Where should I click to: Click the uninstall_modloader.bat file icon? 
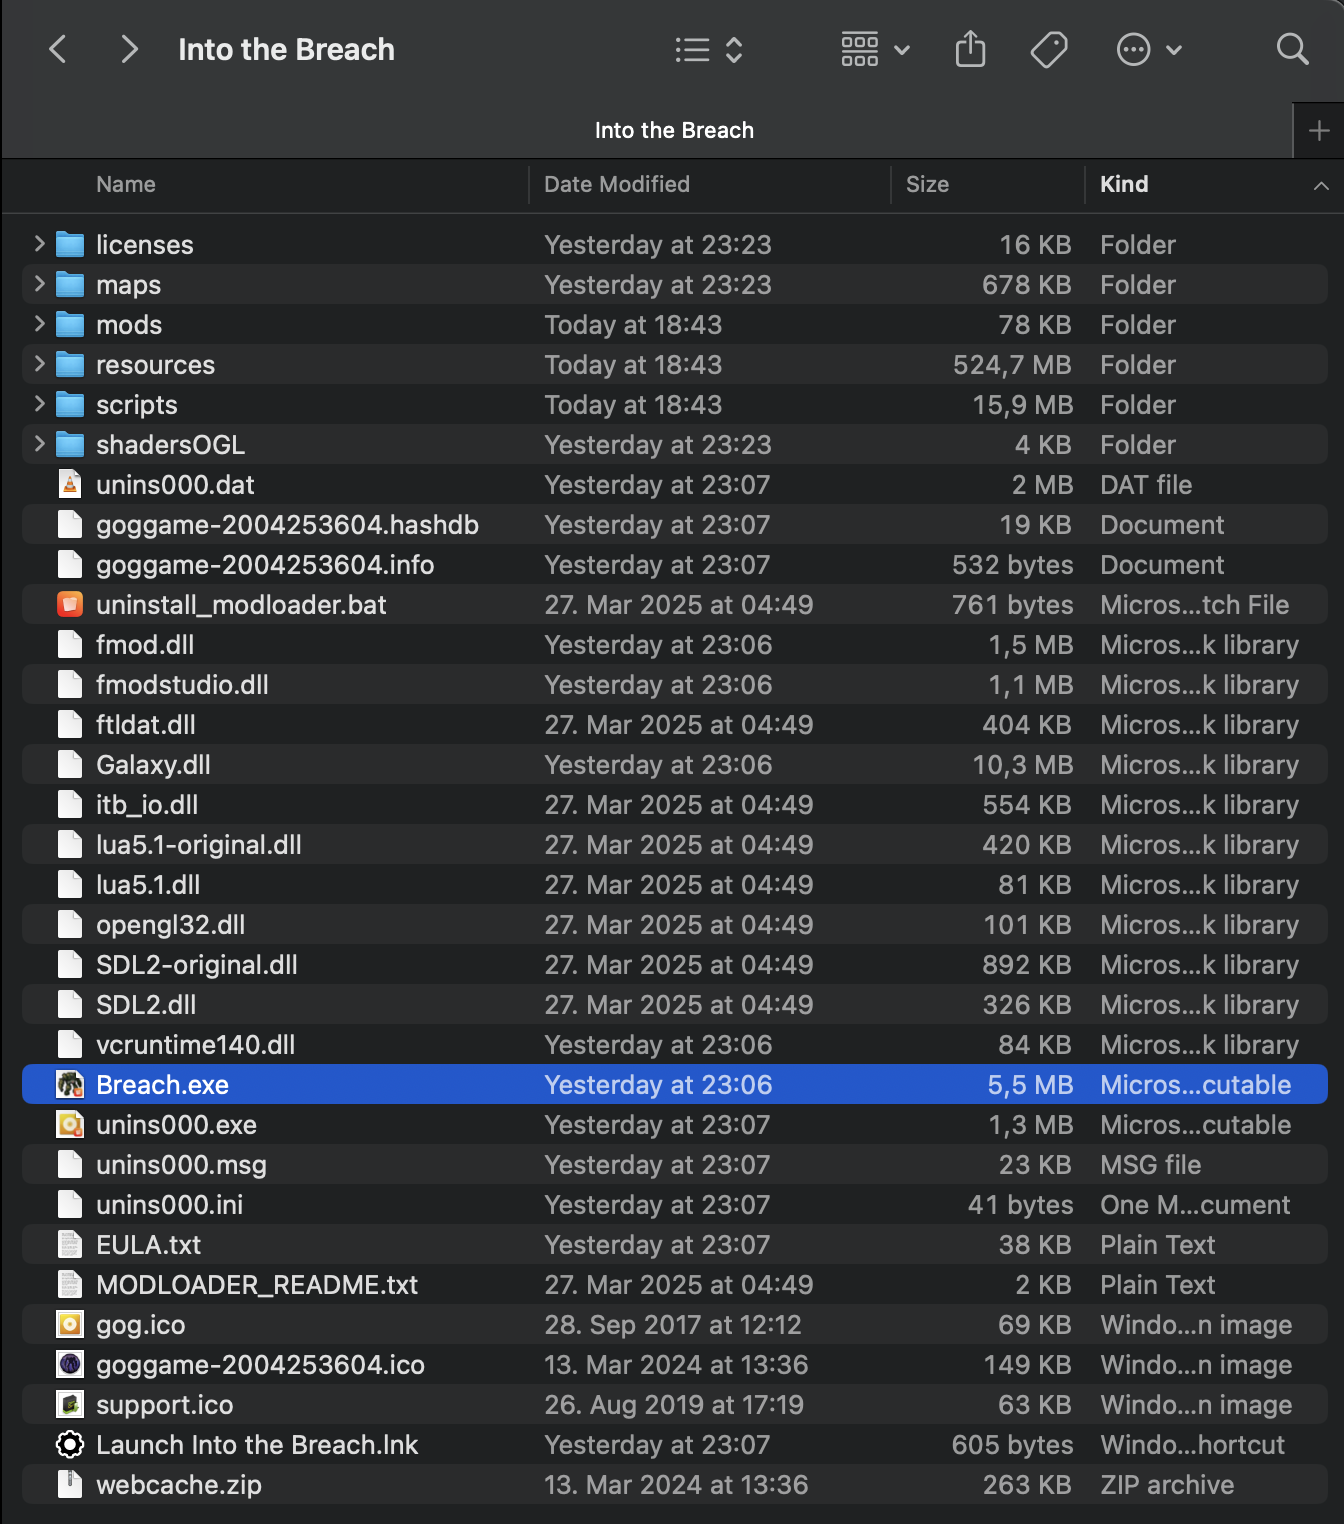[x=70, y=604]
